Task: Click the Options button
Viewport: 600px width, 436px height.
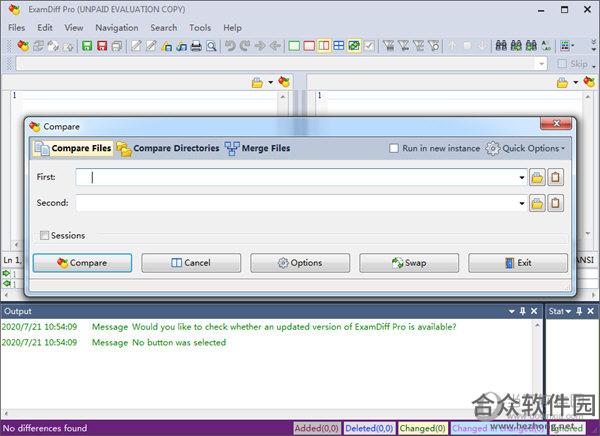Action: coord(300,263)
